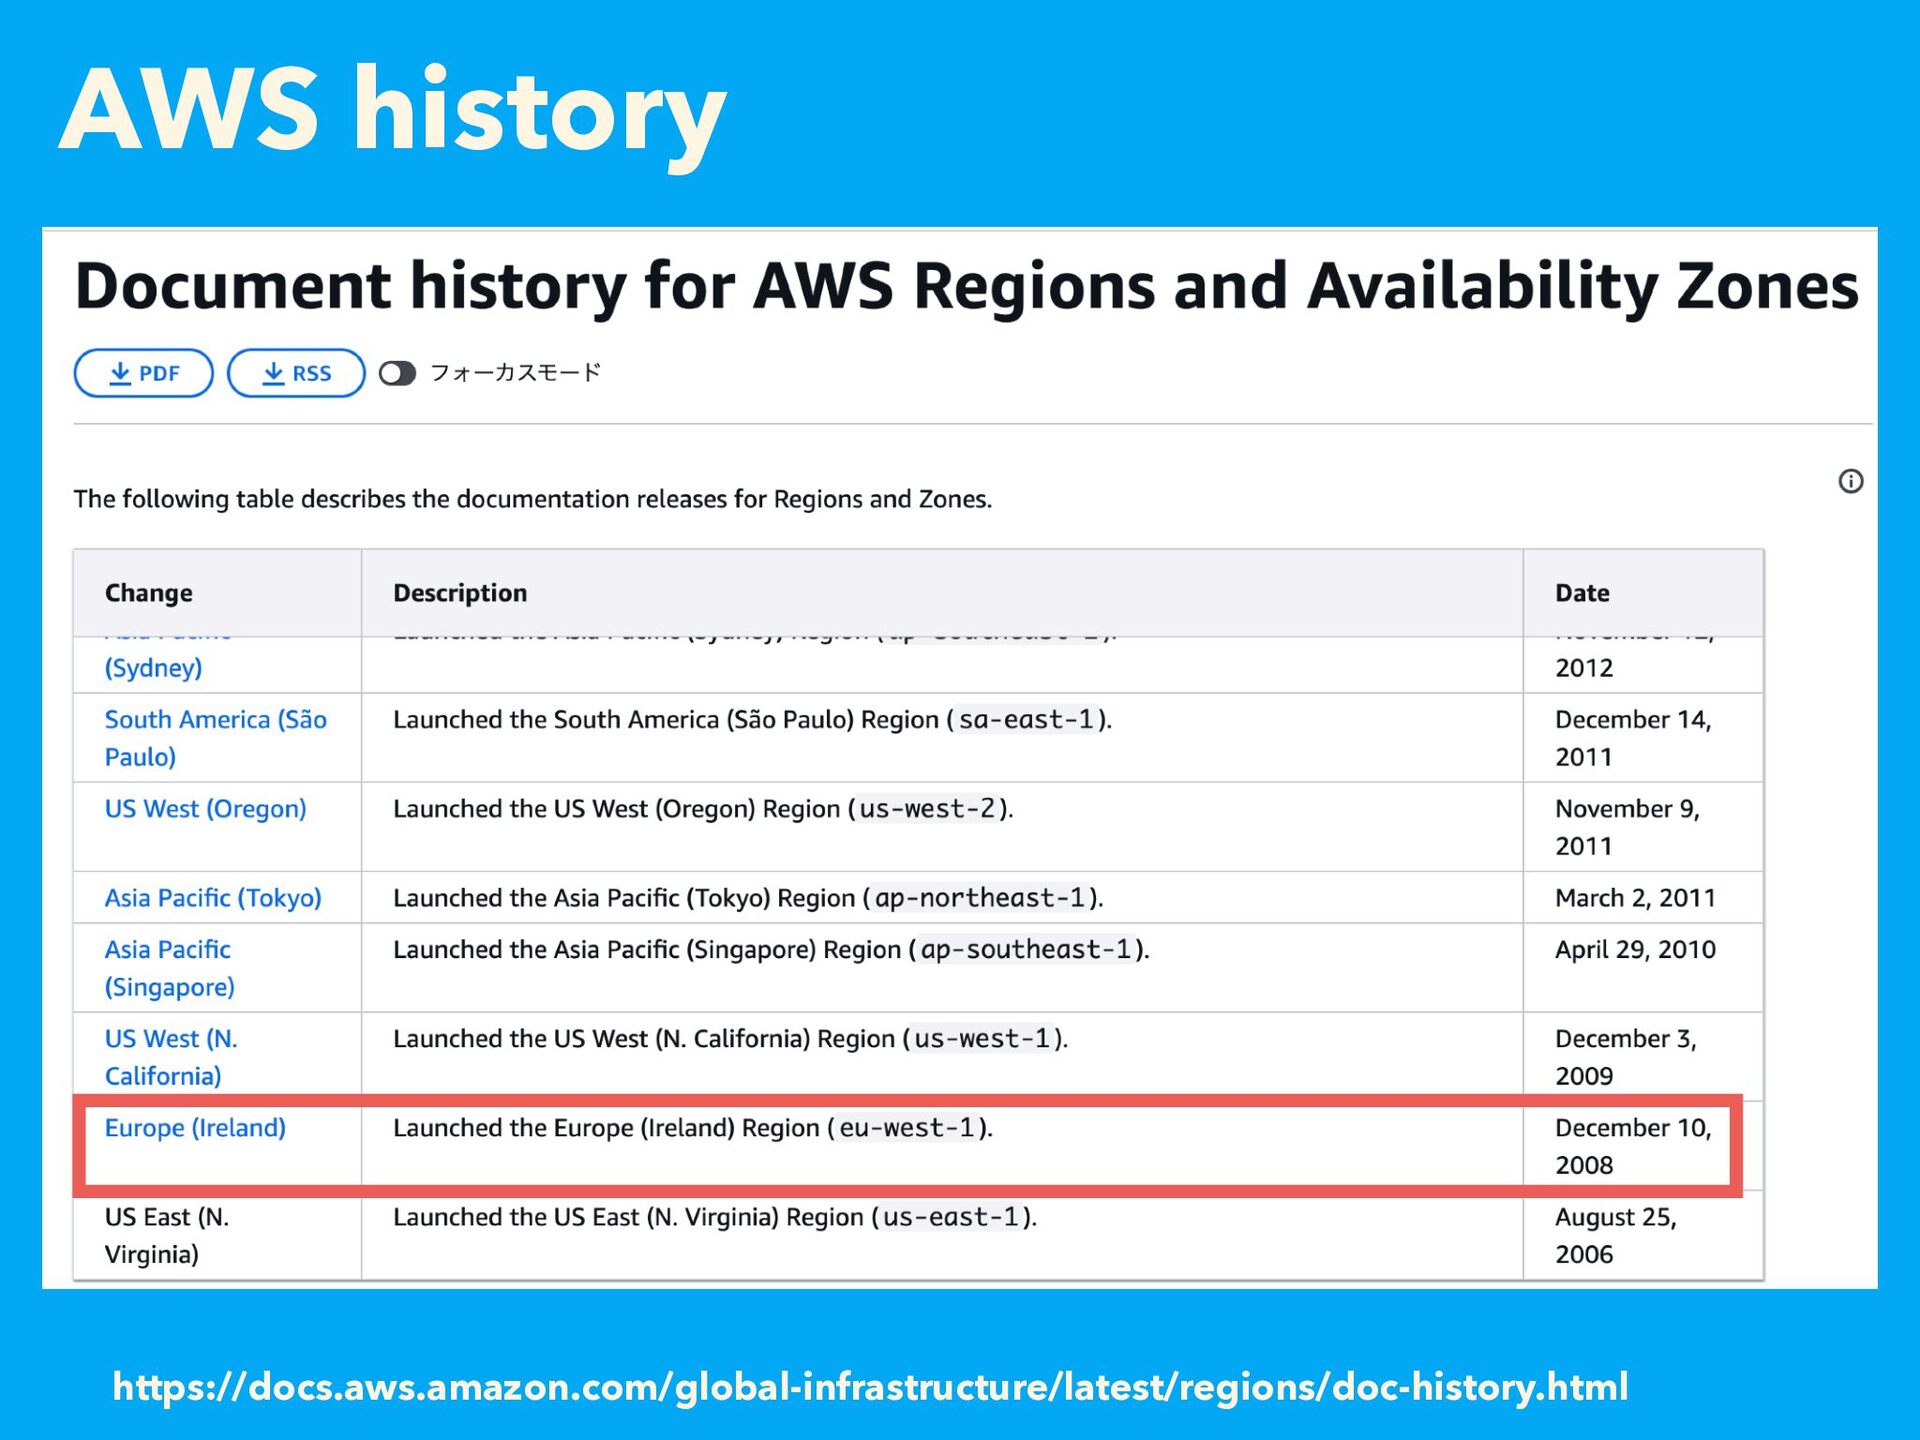This screenshot has width=1920, height=1440.
Task: Open the Europe (Ireland) link
Action: [195, 1127]
